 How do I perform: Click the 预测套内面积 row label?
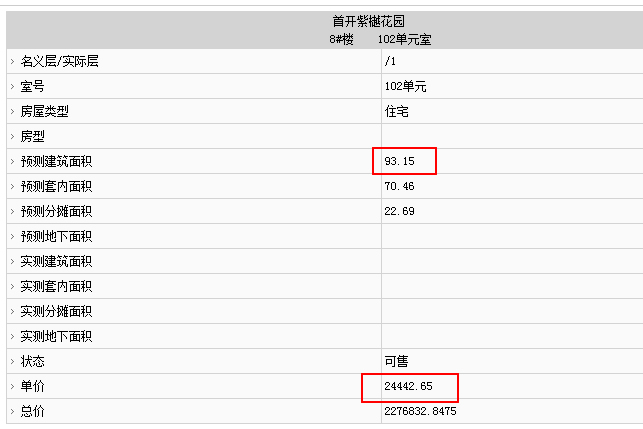56,186
